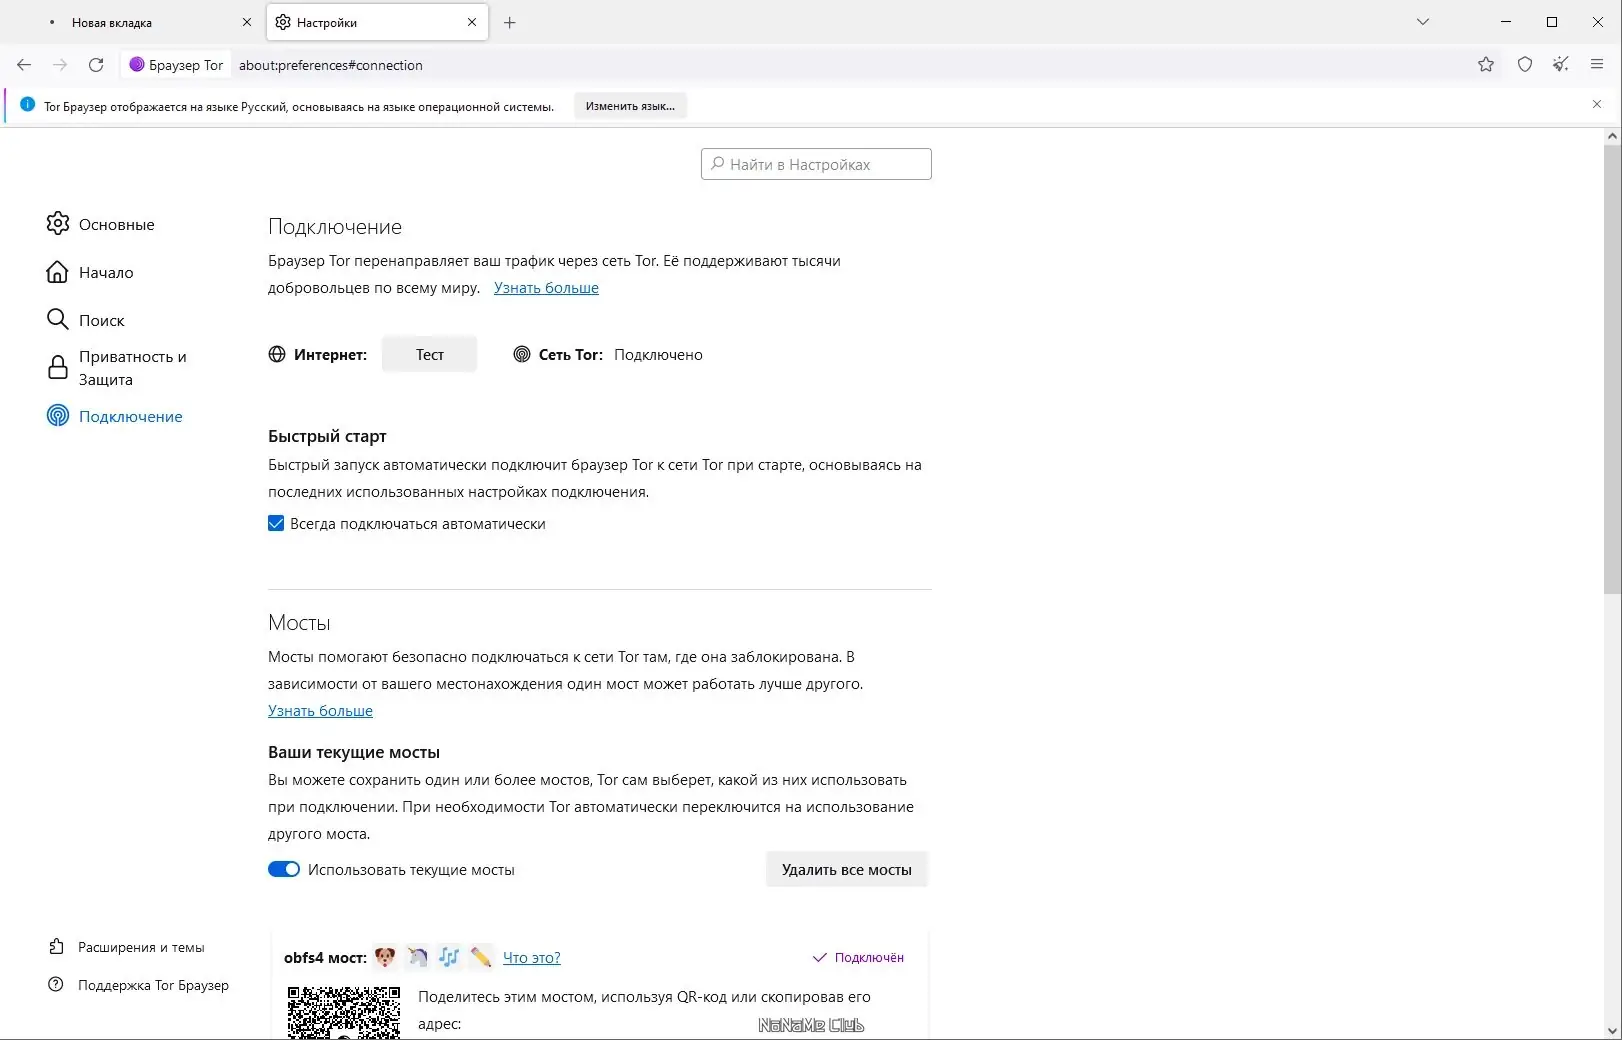Expand the list all tabs chevron
Viewport: 1622px width, 1040px height.
click(x=1423, y=22)
